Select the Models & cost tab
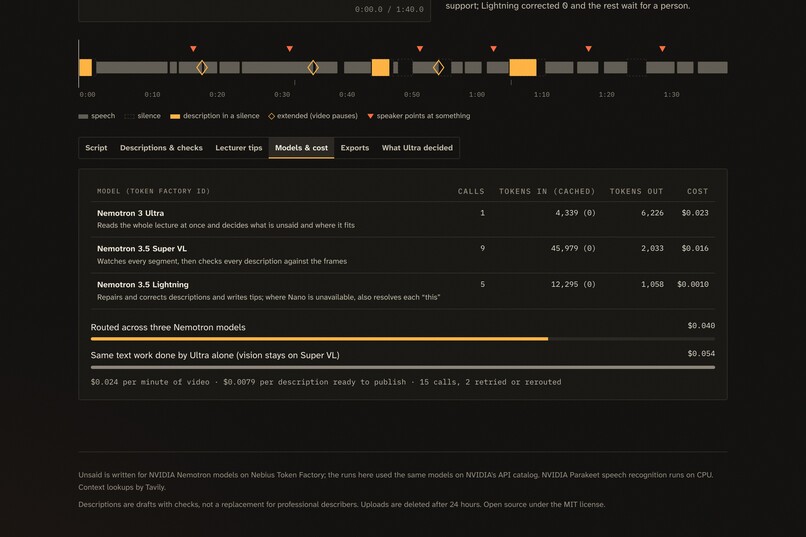Screen dimensions: 806x537 tap(301, 148)
